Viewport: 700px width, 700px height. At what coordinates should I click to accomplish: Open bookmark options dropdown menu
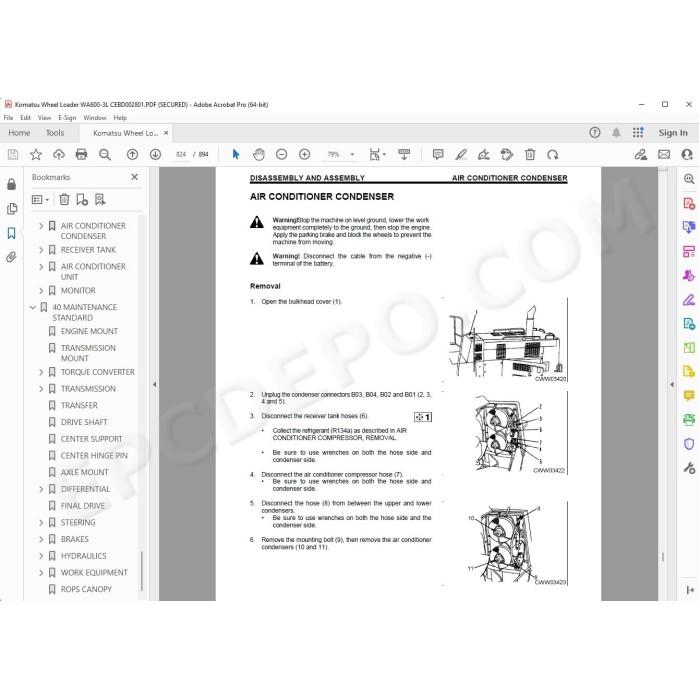pos(40,200)
